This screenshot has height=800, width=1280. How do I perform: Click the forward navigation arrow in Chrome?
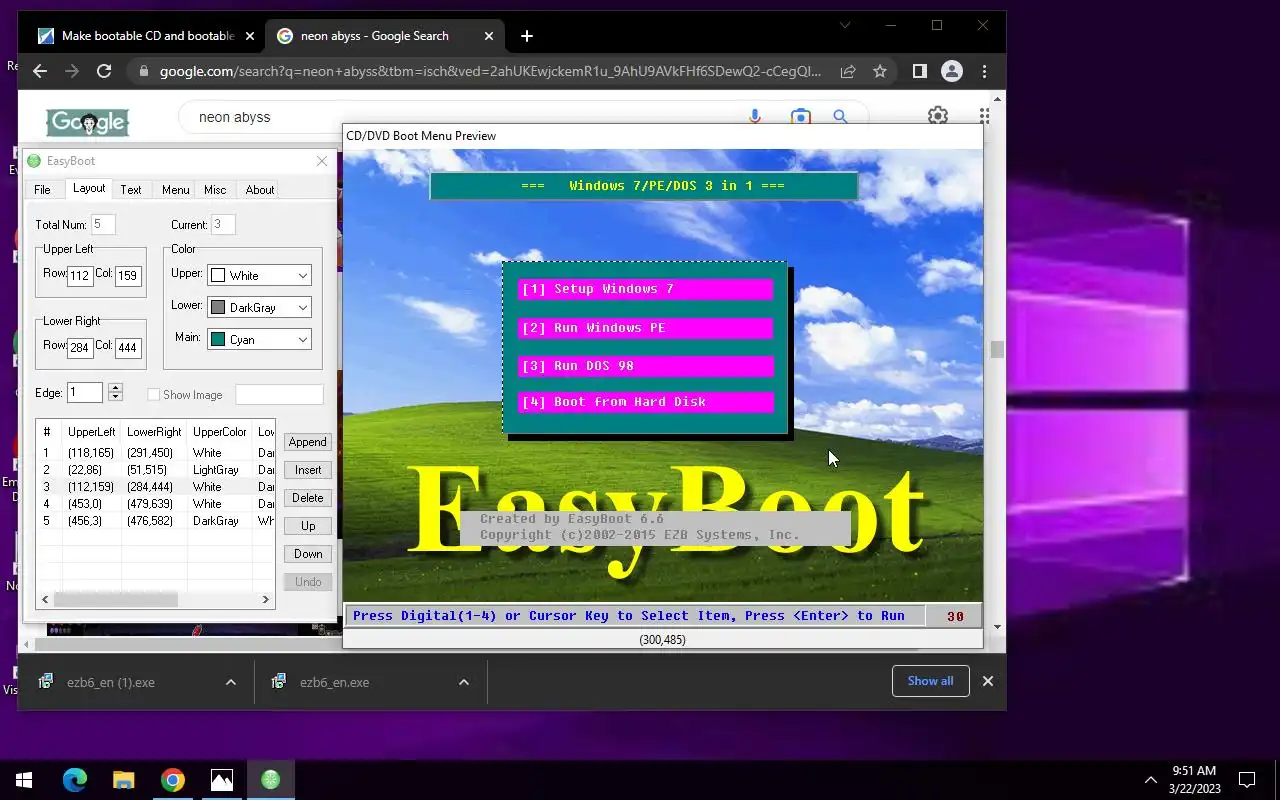click(72, 71)
